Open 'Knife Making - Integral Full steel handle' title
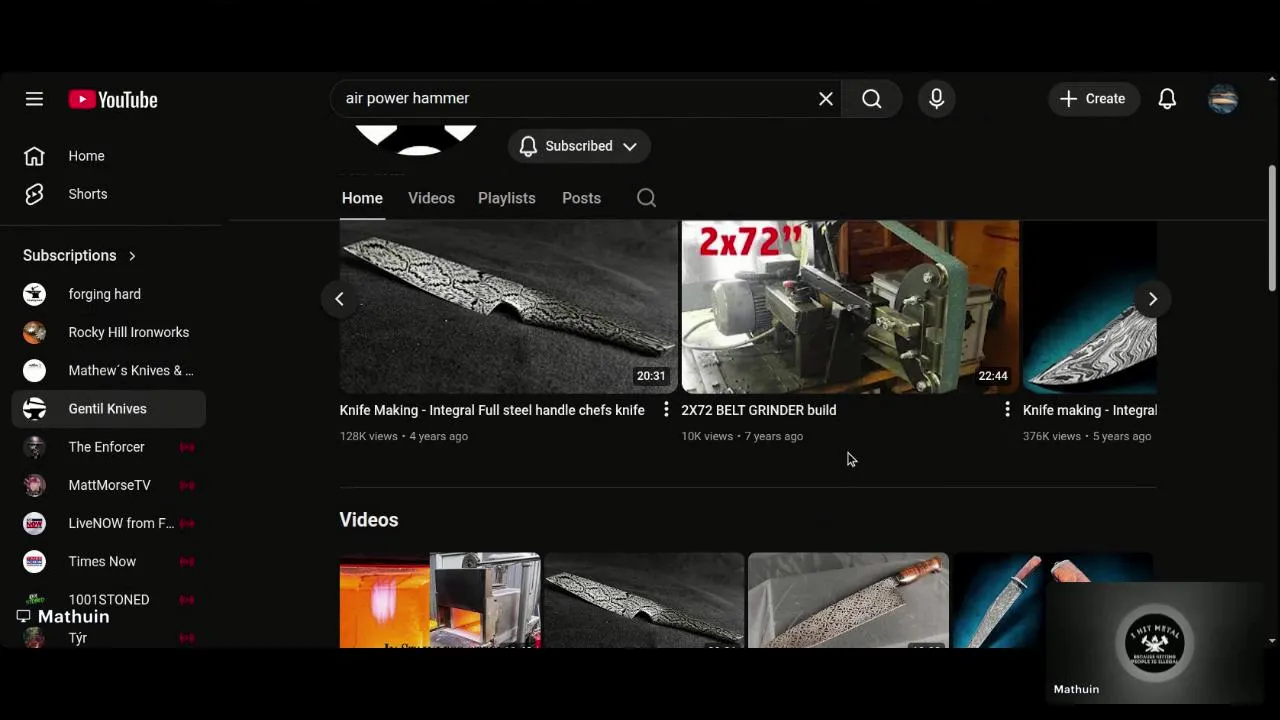 pyautogui.click(x=492, y=410)
